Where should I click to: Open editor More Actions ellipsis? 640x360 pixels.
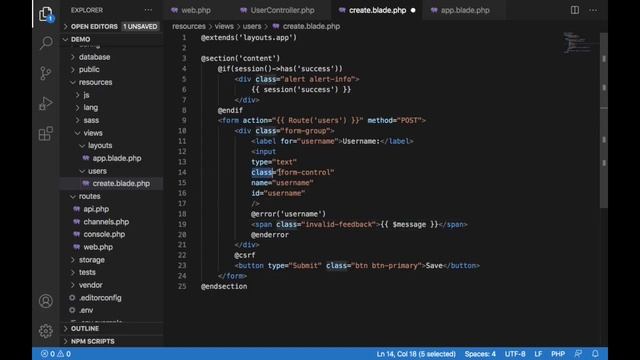pos(593,10)
